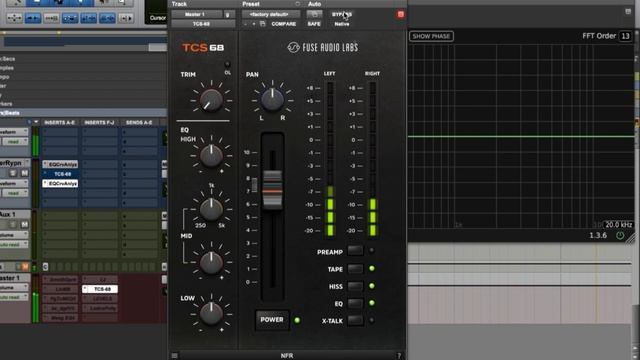Adjust the TRIM knob
This screenshot has width=640, height=360.
click(x=211, y=100)
